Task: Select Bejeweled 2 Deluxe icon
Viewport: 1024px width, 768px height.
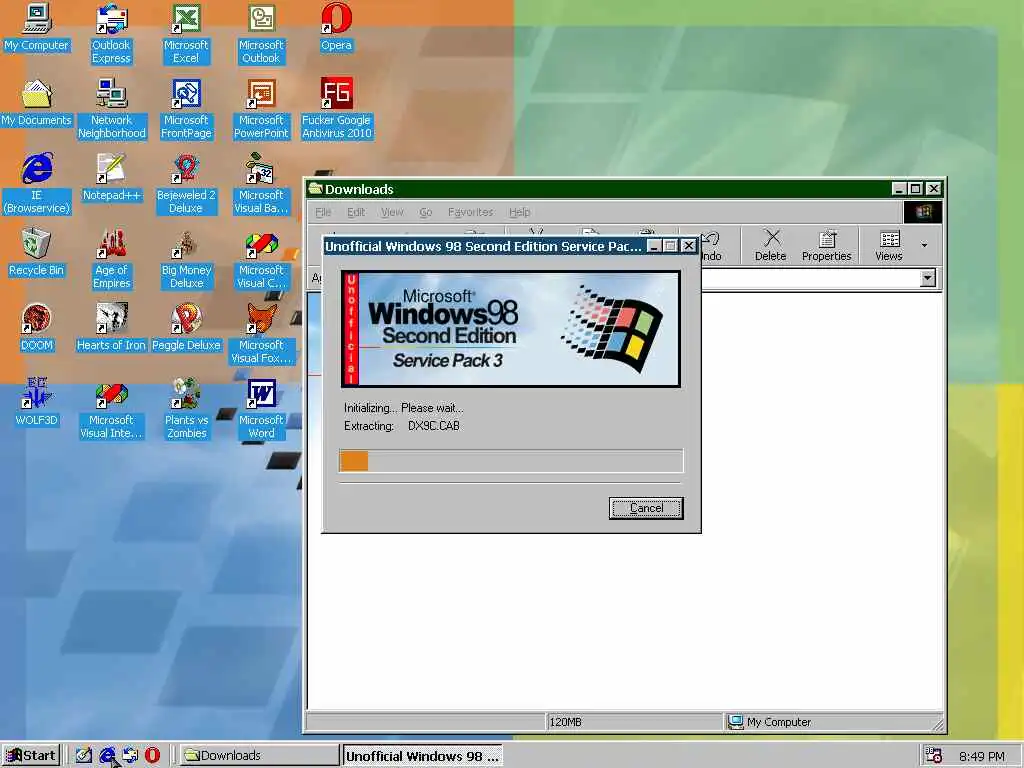Action: 186,184
